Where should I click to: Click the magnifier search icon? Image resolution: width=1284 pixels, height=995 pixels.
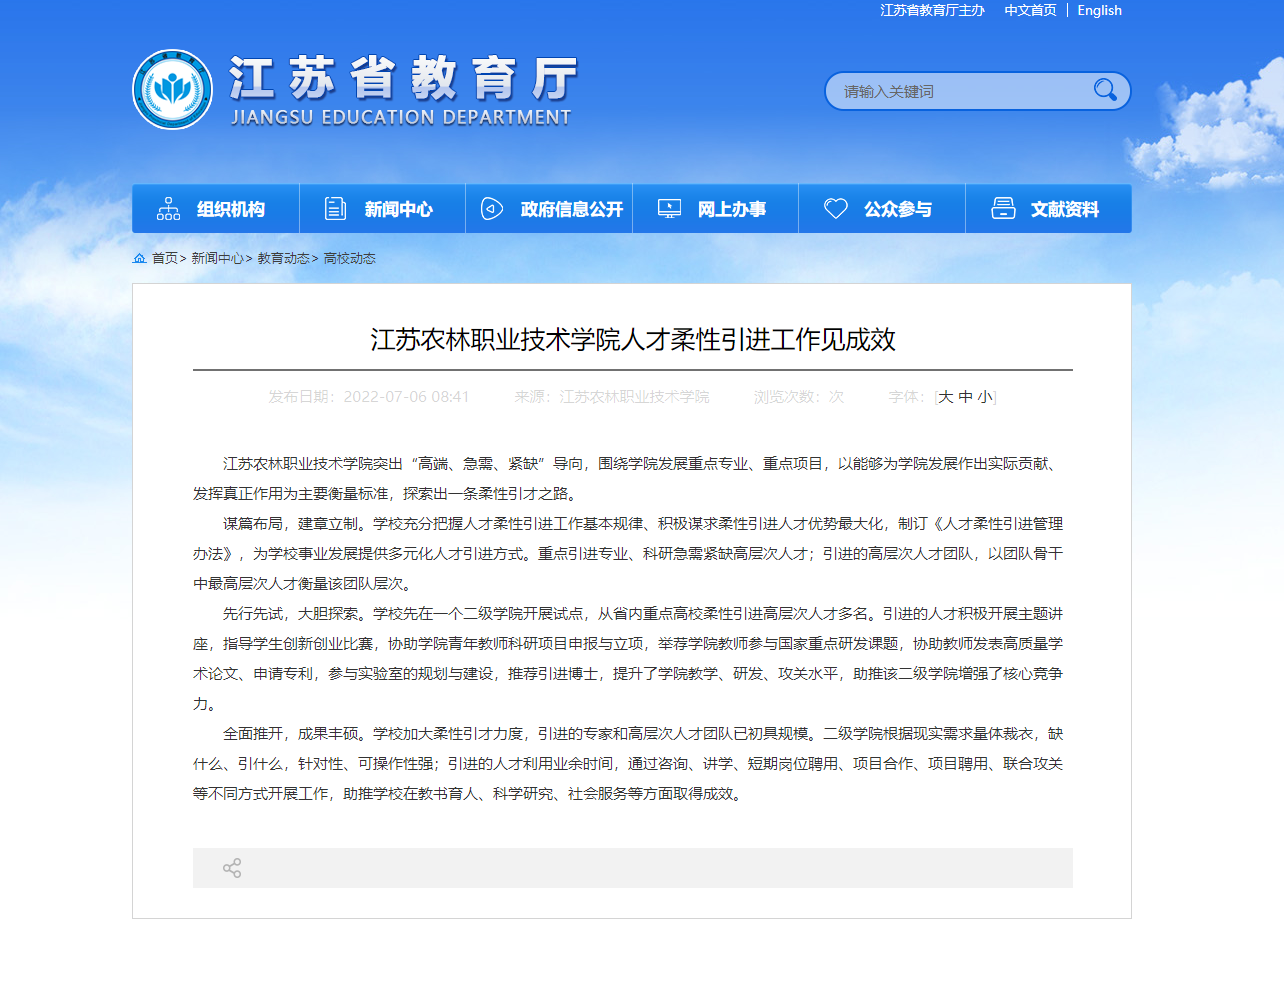tap(1104, 91)
